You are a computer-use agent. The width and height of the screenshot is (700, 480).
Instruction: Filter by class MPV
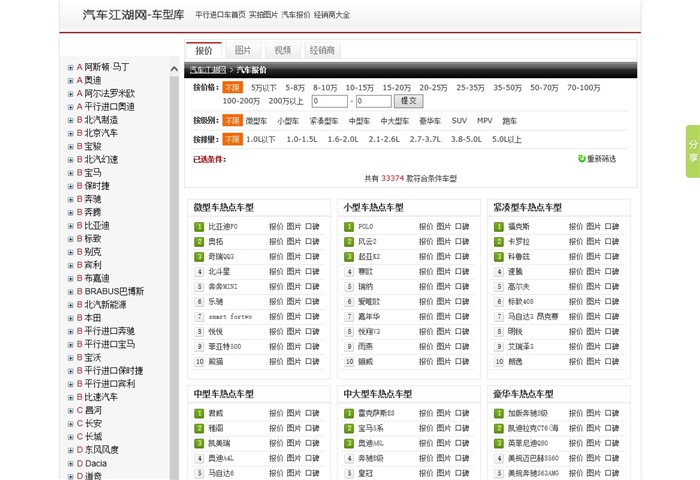484,121
